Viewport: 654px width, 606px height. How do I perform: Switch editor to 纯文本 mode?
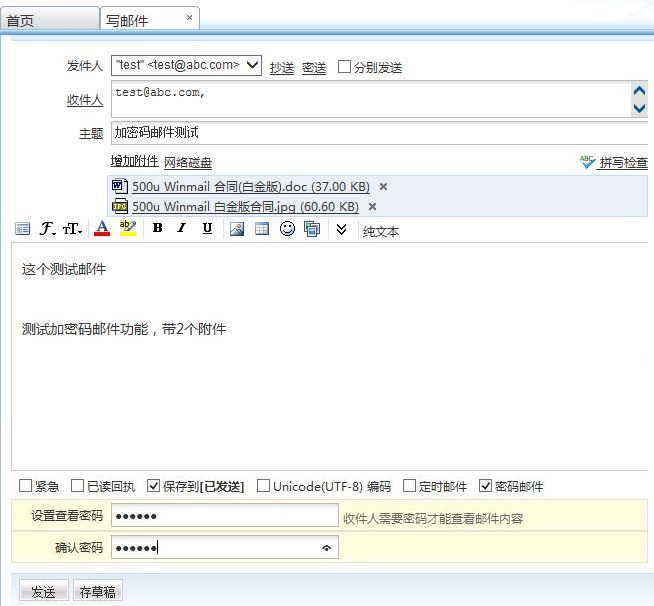[x=381, y=231]
